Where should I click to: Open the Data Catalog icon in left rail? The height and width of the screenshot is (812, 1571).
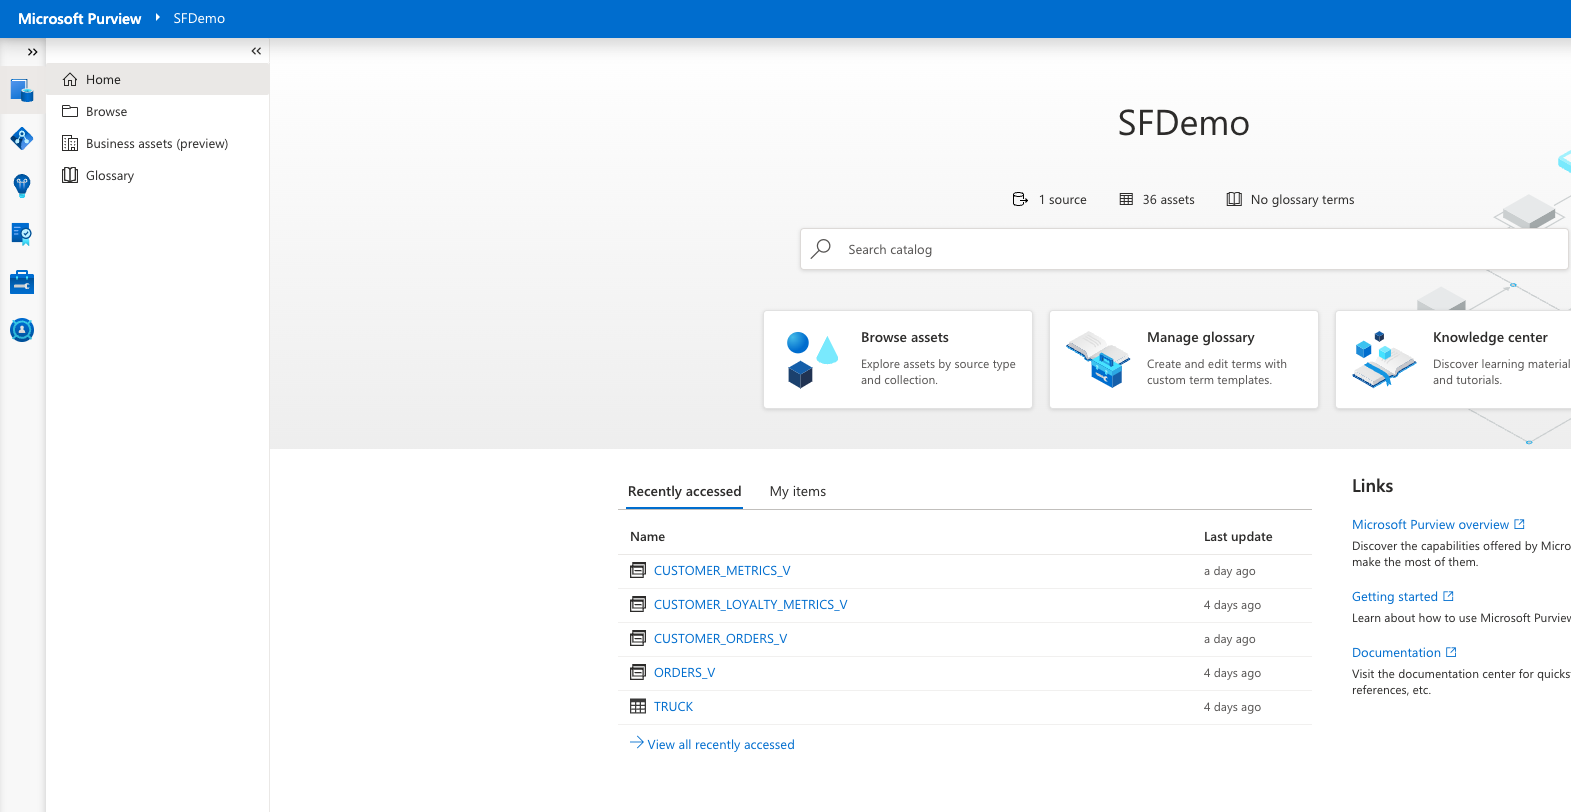click(22, 91)
